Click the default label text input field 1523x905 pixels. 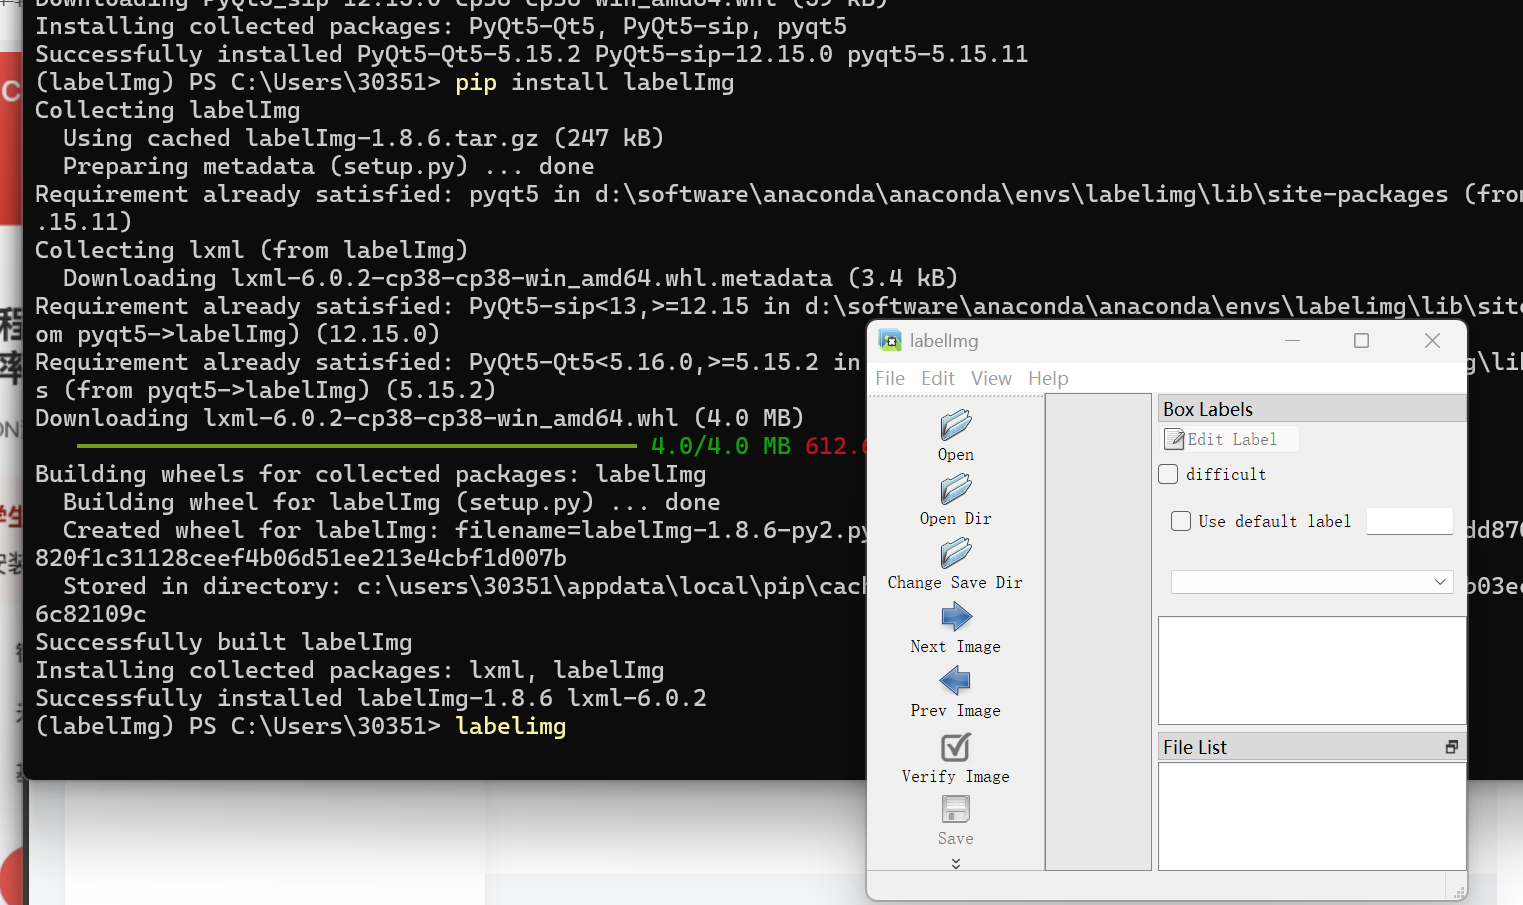point(1409,521)
